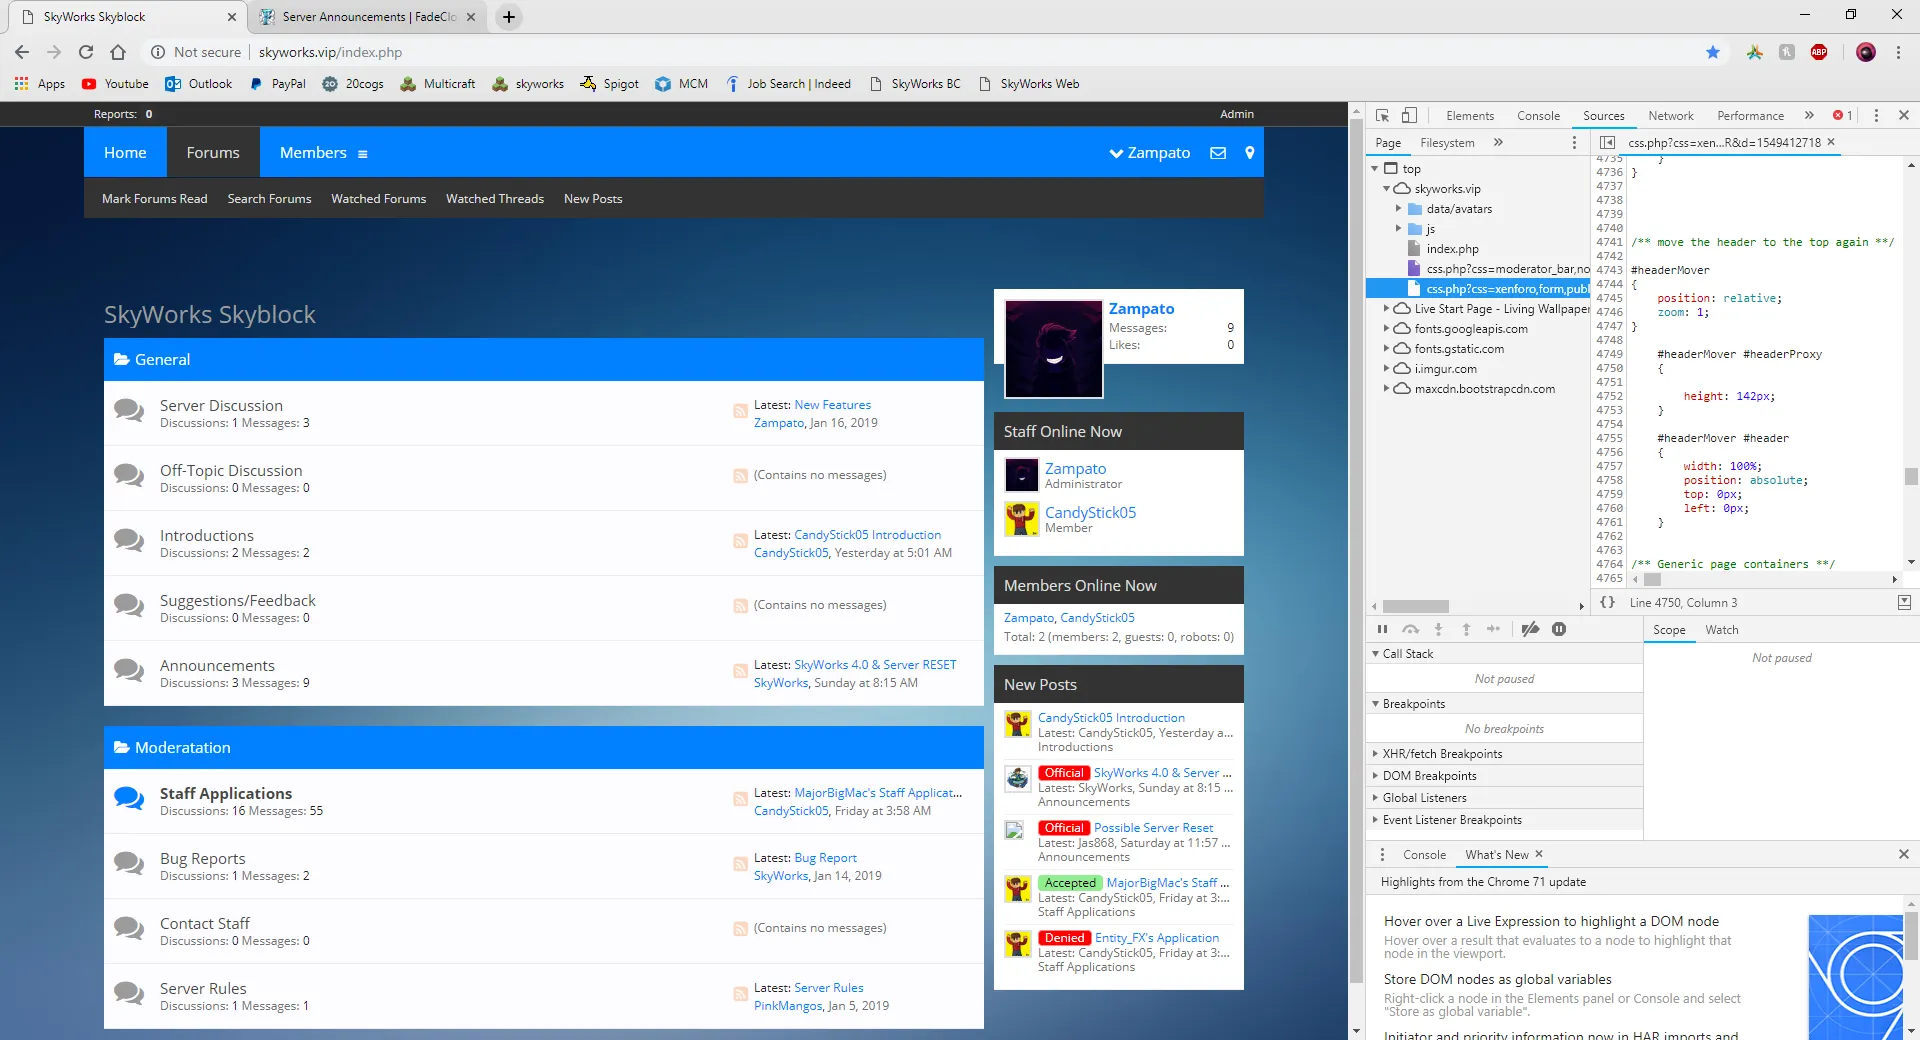
Task: Pretty print the source with curly braces icon
Action: (x=1607, y=602)
